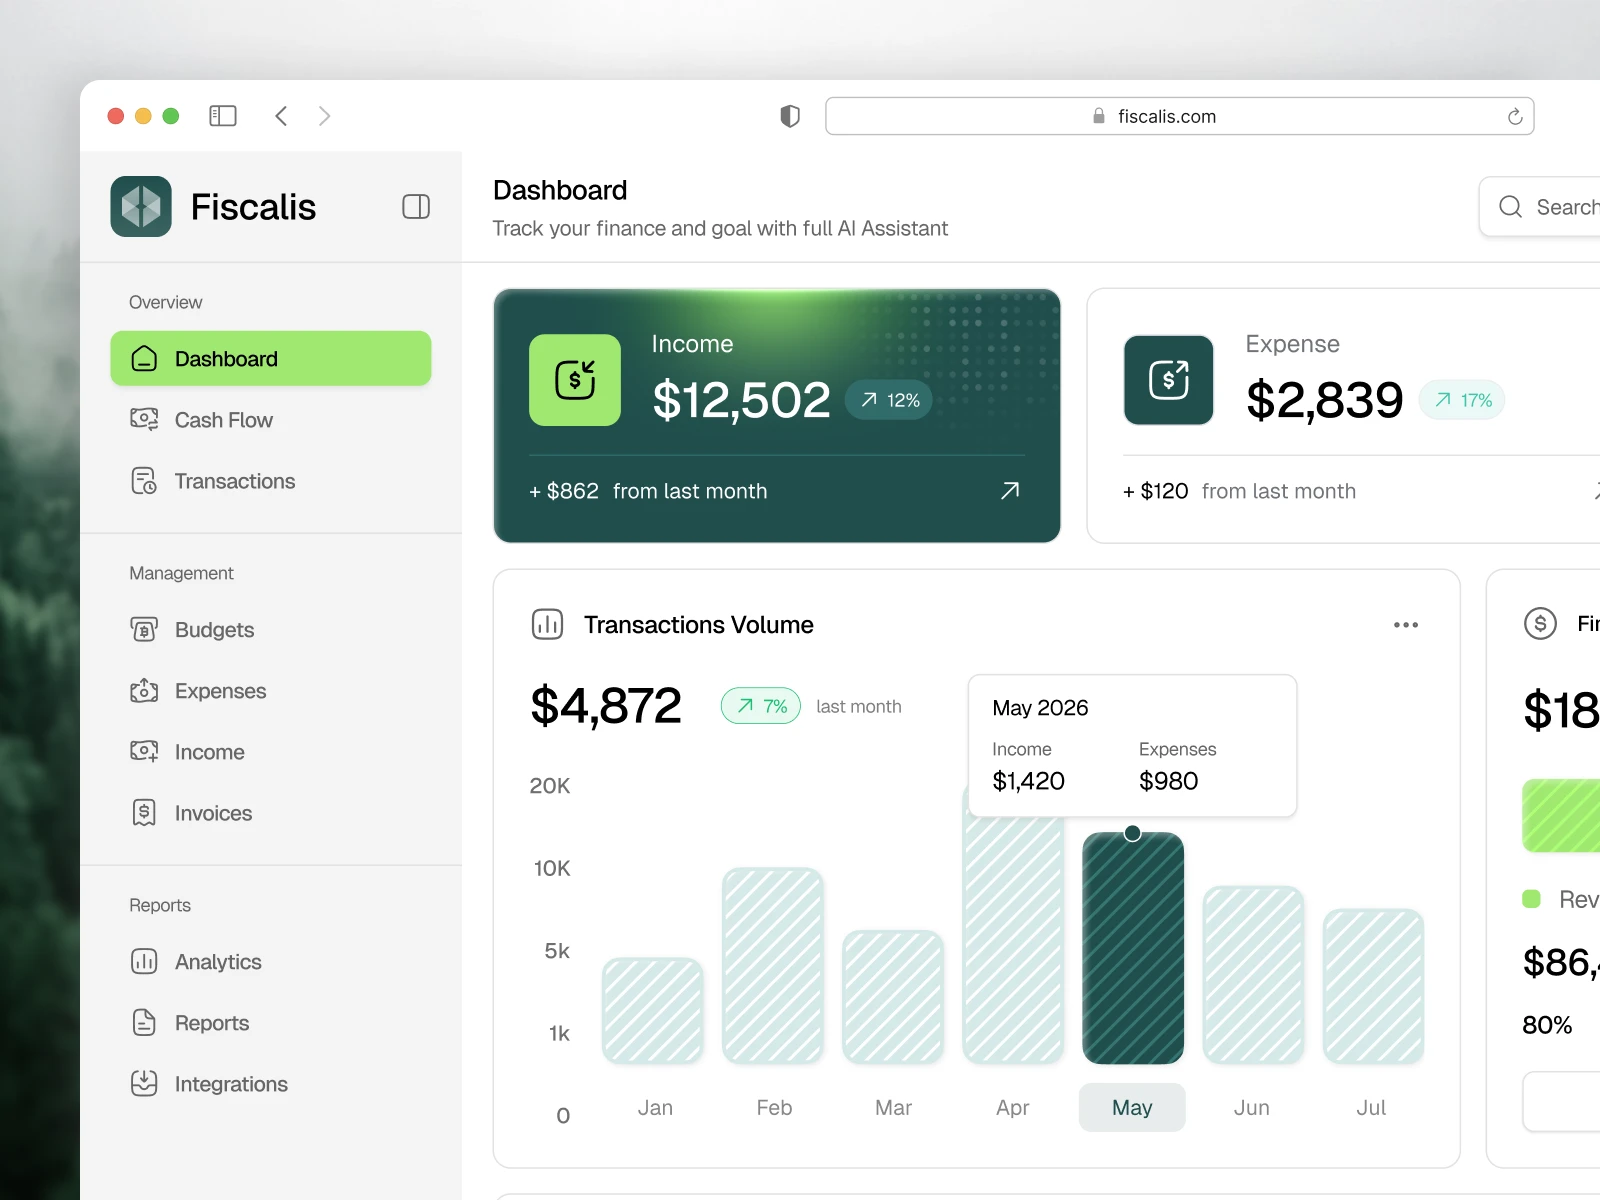Select the Jun bar in chart
Image resolution: width=1600 pixels, height=1200 pixels.
pyautogui.click(x=1253, y=975)
